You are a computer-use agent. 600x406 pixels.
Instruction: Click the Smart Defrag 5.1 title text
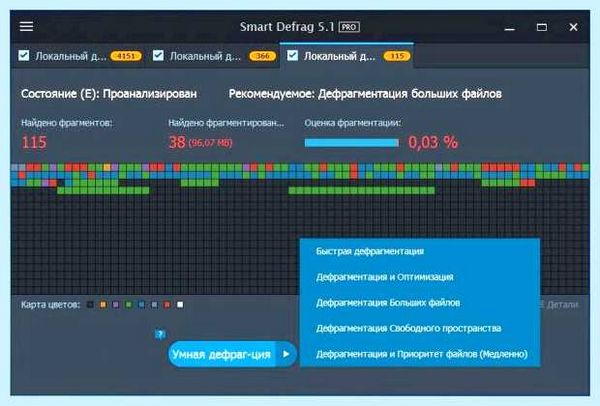tap(287, 27)
